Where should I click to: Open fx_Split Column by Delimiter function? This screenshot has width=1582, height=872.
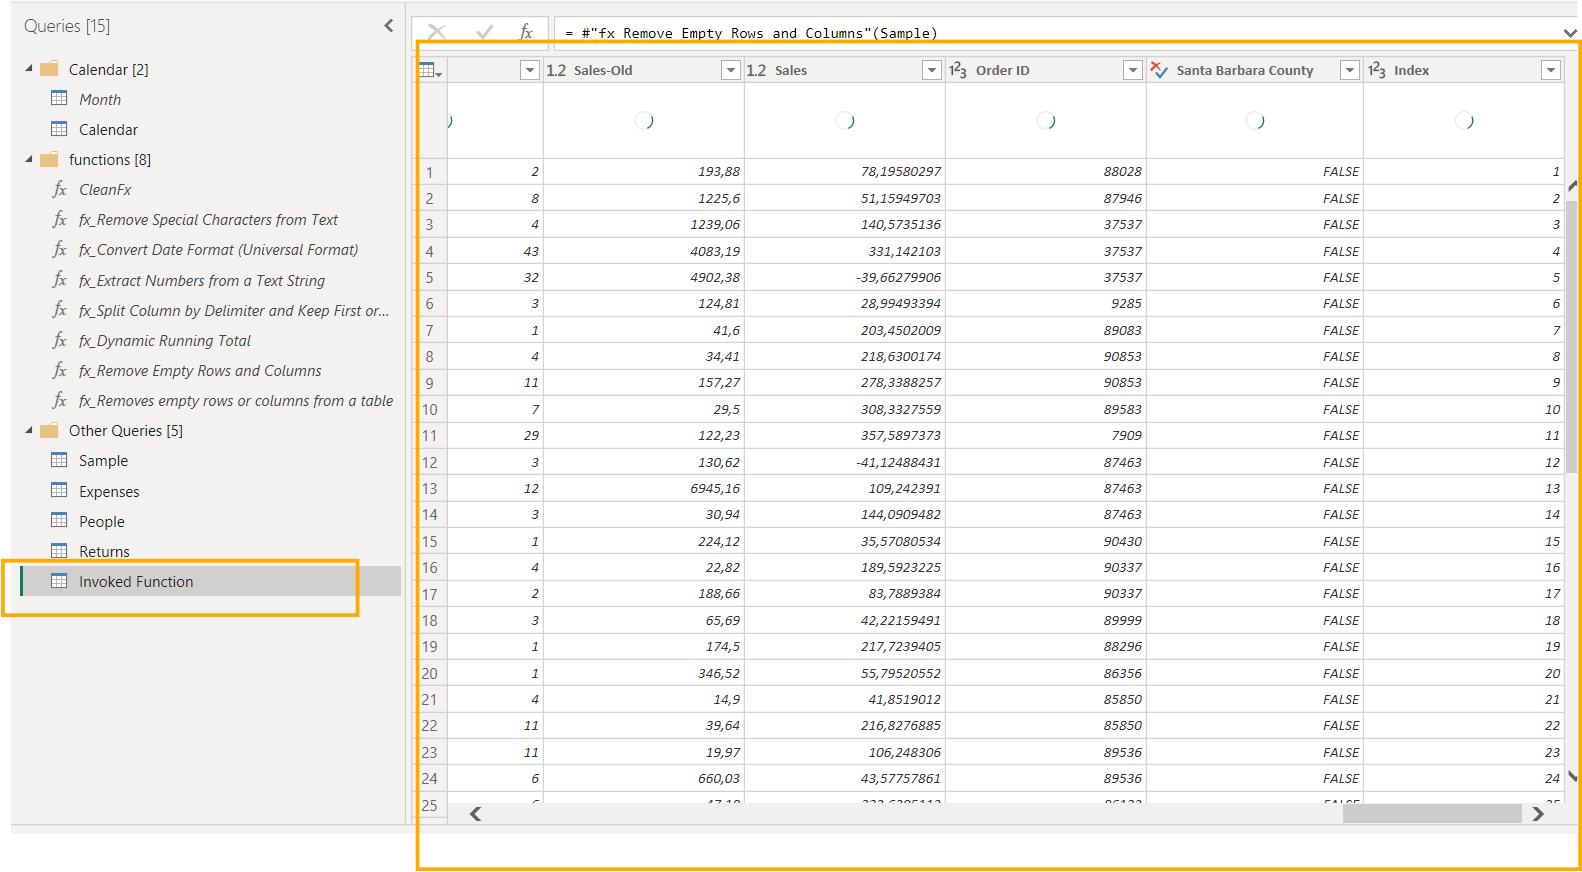[234, 311]
